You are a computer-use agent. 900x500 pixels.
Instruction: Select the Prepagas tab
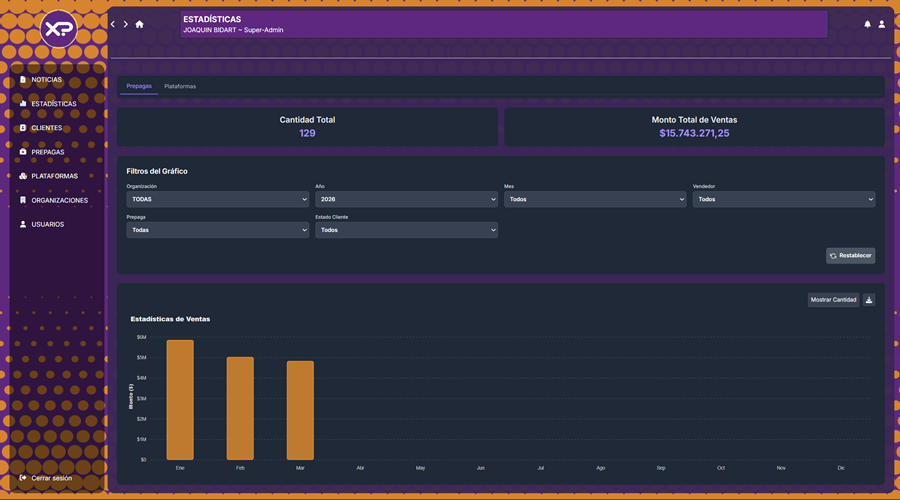pos(139,86)
